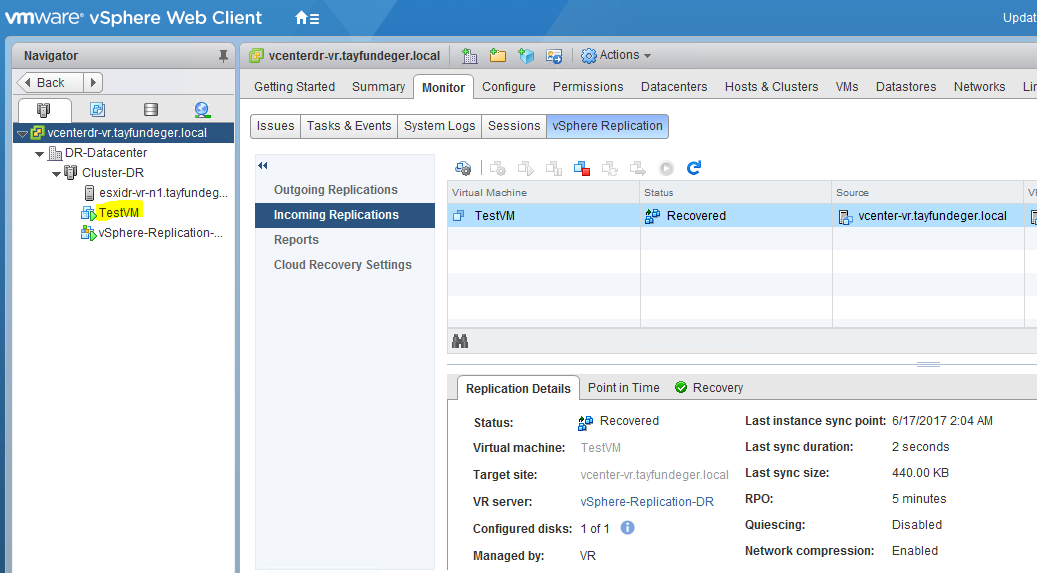Select Cloud Recovery Settings in side menu
Image resolution: width=1037 pixels, height=573 pixels.
343,265
